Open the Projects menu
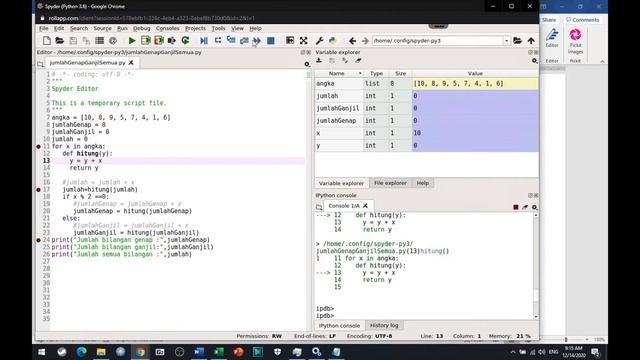 pyautogui.click(x=196, y=28)
